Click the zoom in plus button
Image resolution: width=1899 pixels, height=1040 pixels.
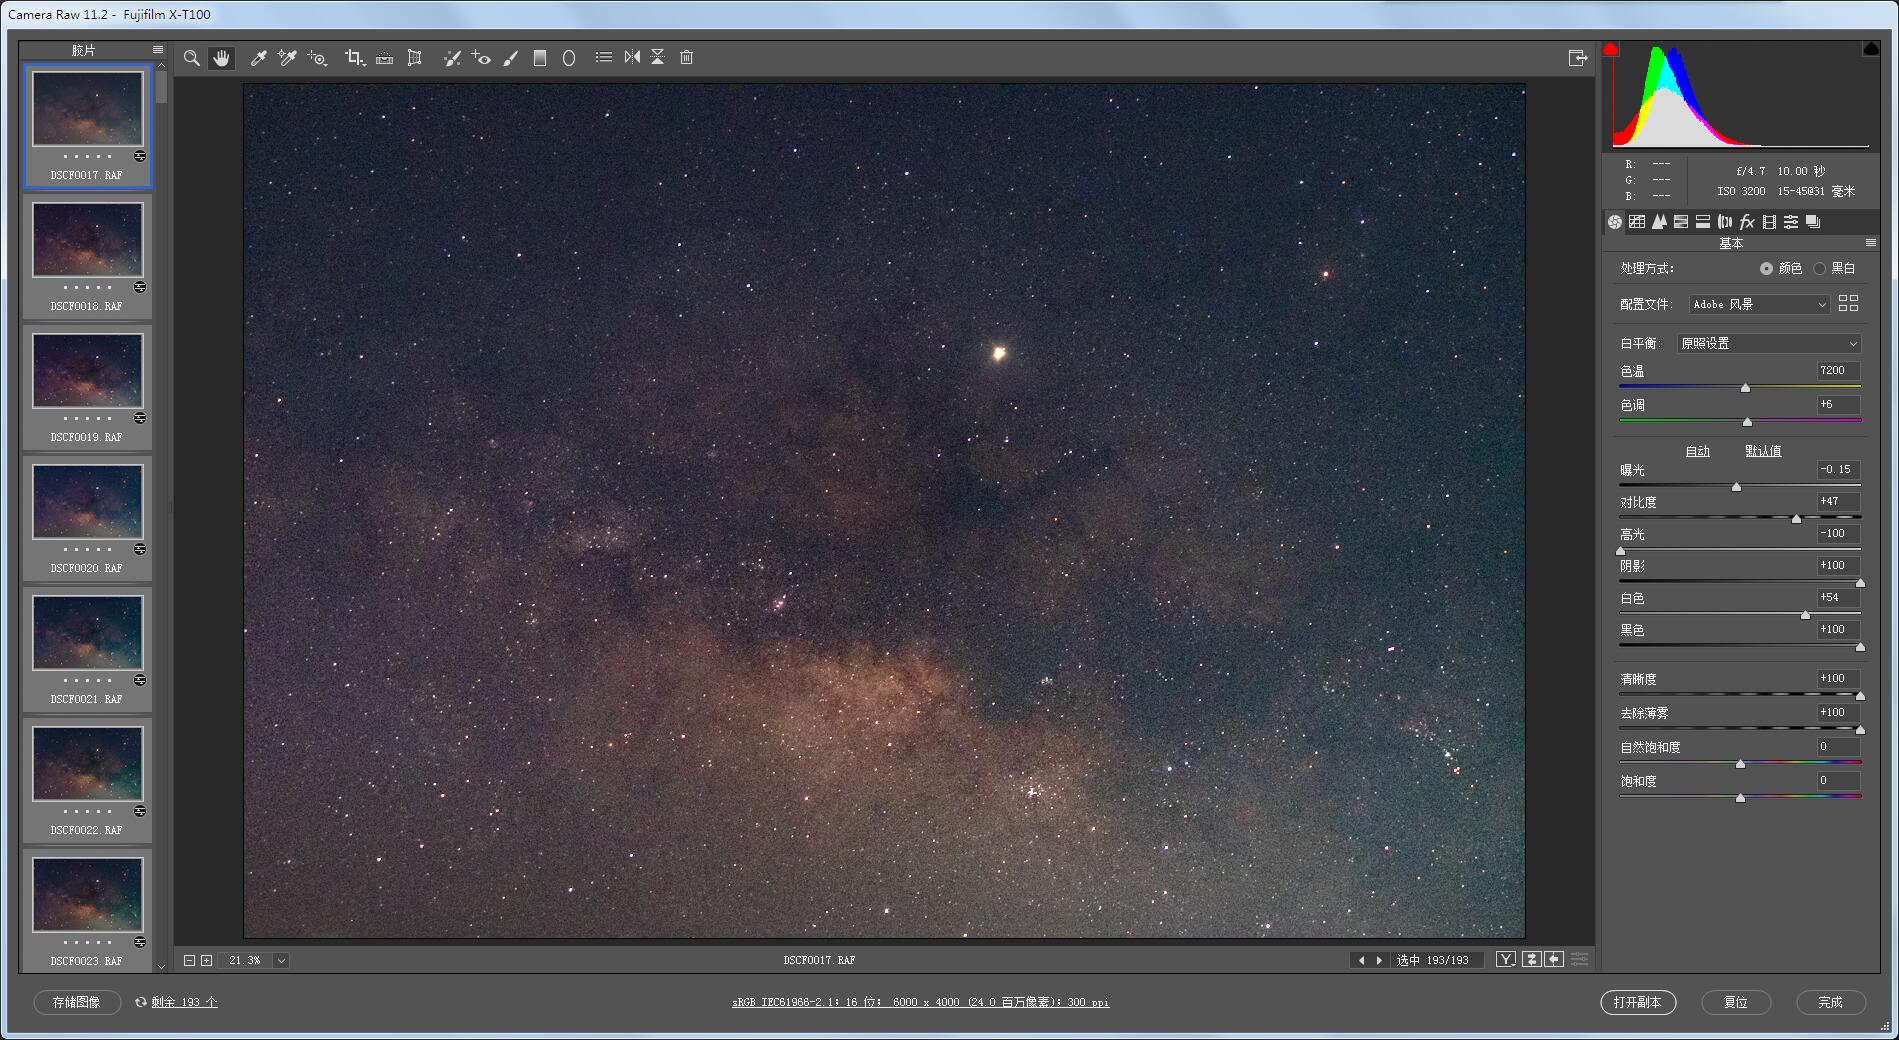(x=206, y=960)
